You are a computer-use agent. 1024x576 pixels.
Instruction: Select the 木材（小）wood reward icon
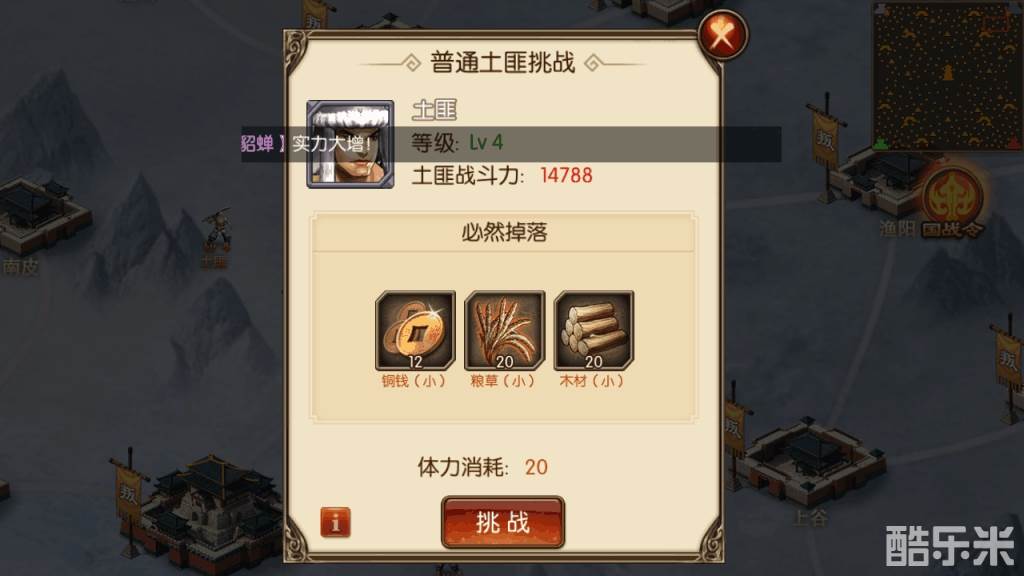click(594, 330)
